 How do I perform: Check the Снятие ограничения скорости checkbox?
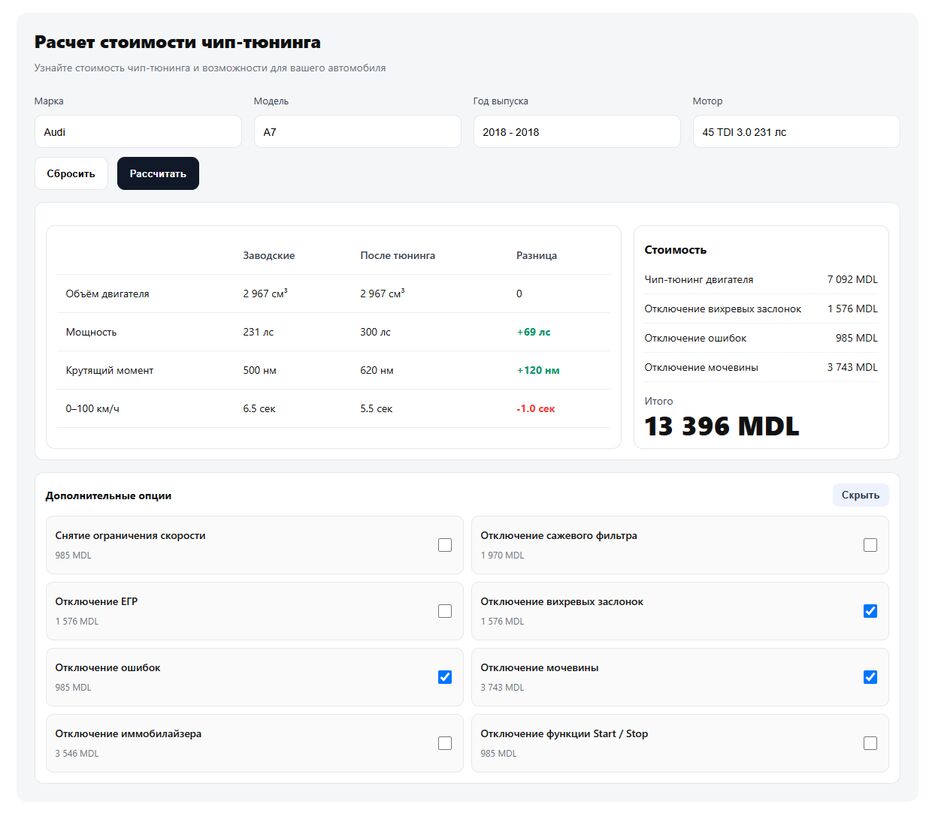445,545
